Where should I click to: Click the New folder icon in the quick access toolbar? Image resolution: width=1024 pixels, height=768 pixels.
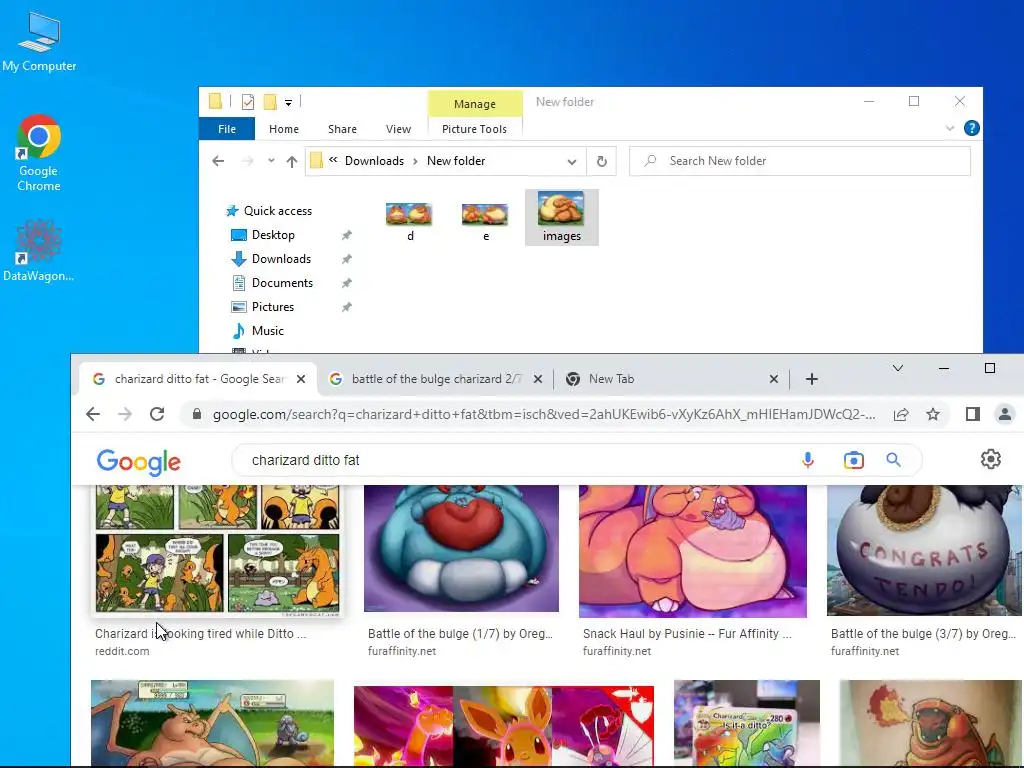[x=270, y=102]
